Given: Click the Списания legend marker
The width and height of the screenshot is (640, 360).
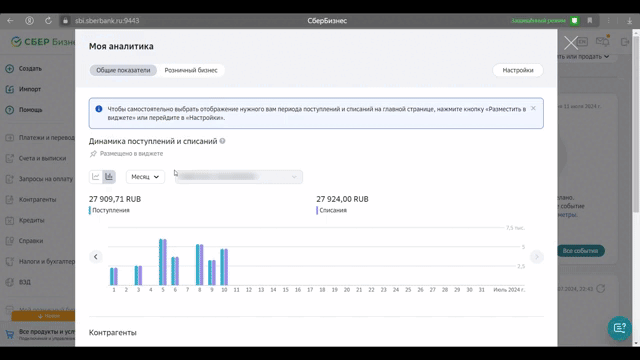Looking at the screenshot, I should click(317, 210).
